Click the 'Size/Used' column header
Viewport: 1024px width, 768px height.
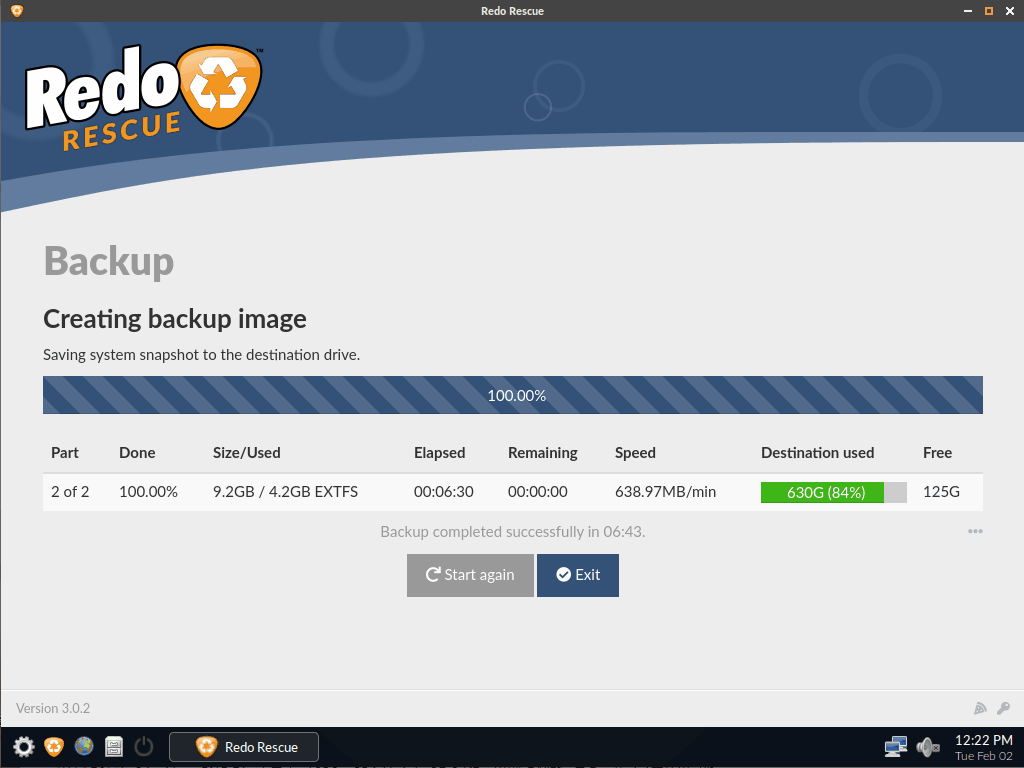pyautogui.click(x=247, y=453)
